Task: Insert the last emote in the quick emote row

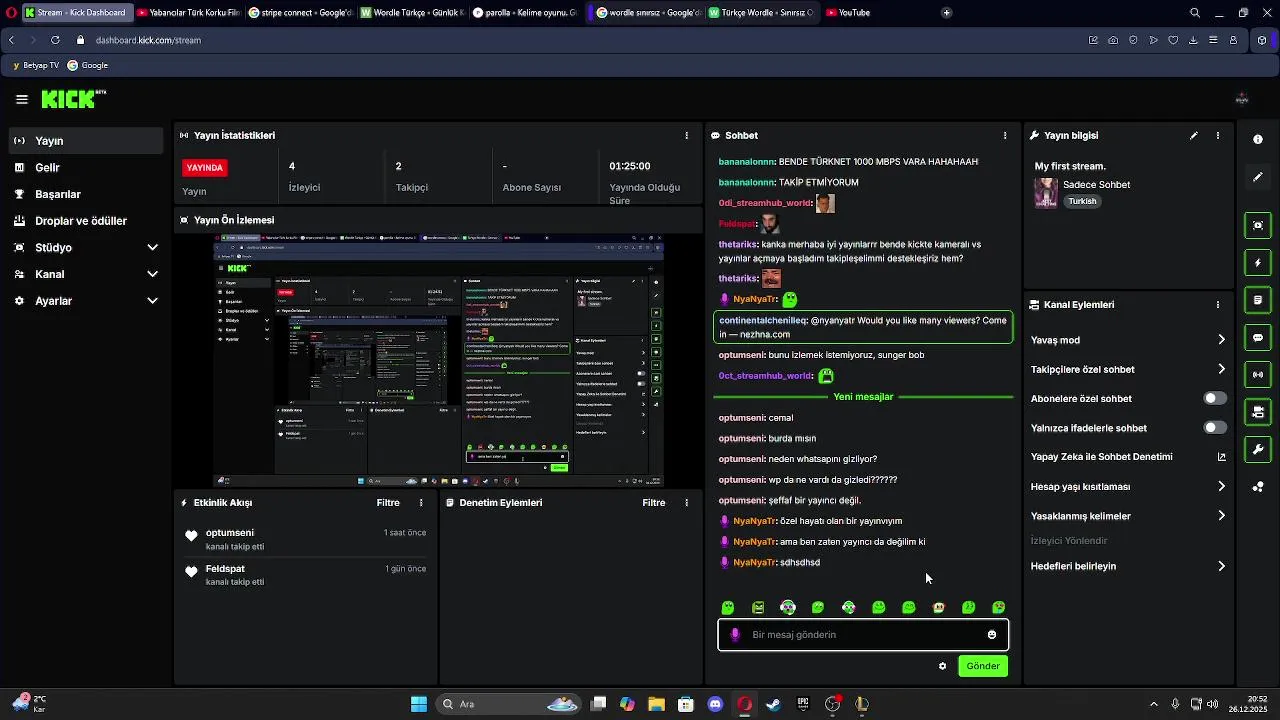Action: (998, 608)
